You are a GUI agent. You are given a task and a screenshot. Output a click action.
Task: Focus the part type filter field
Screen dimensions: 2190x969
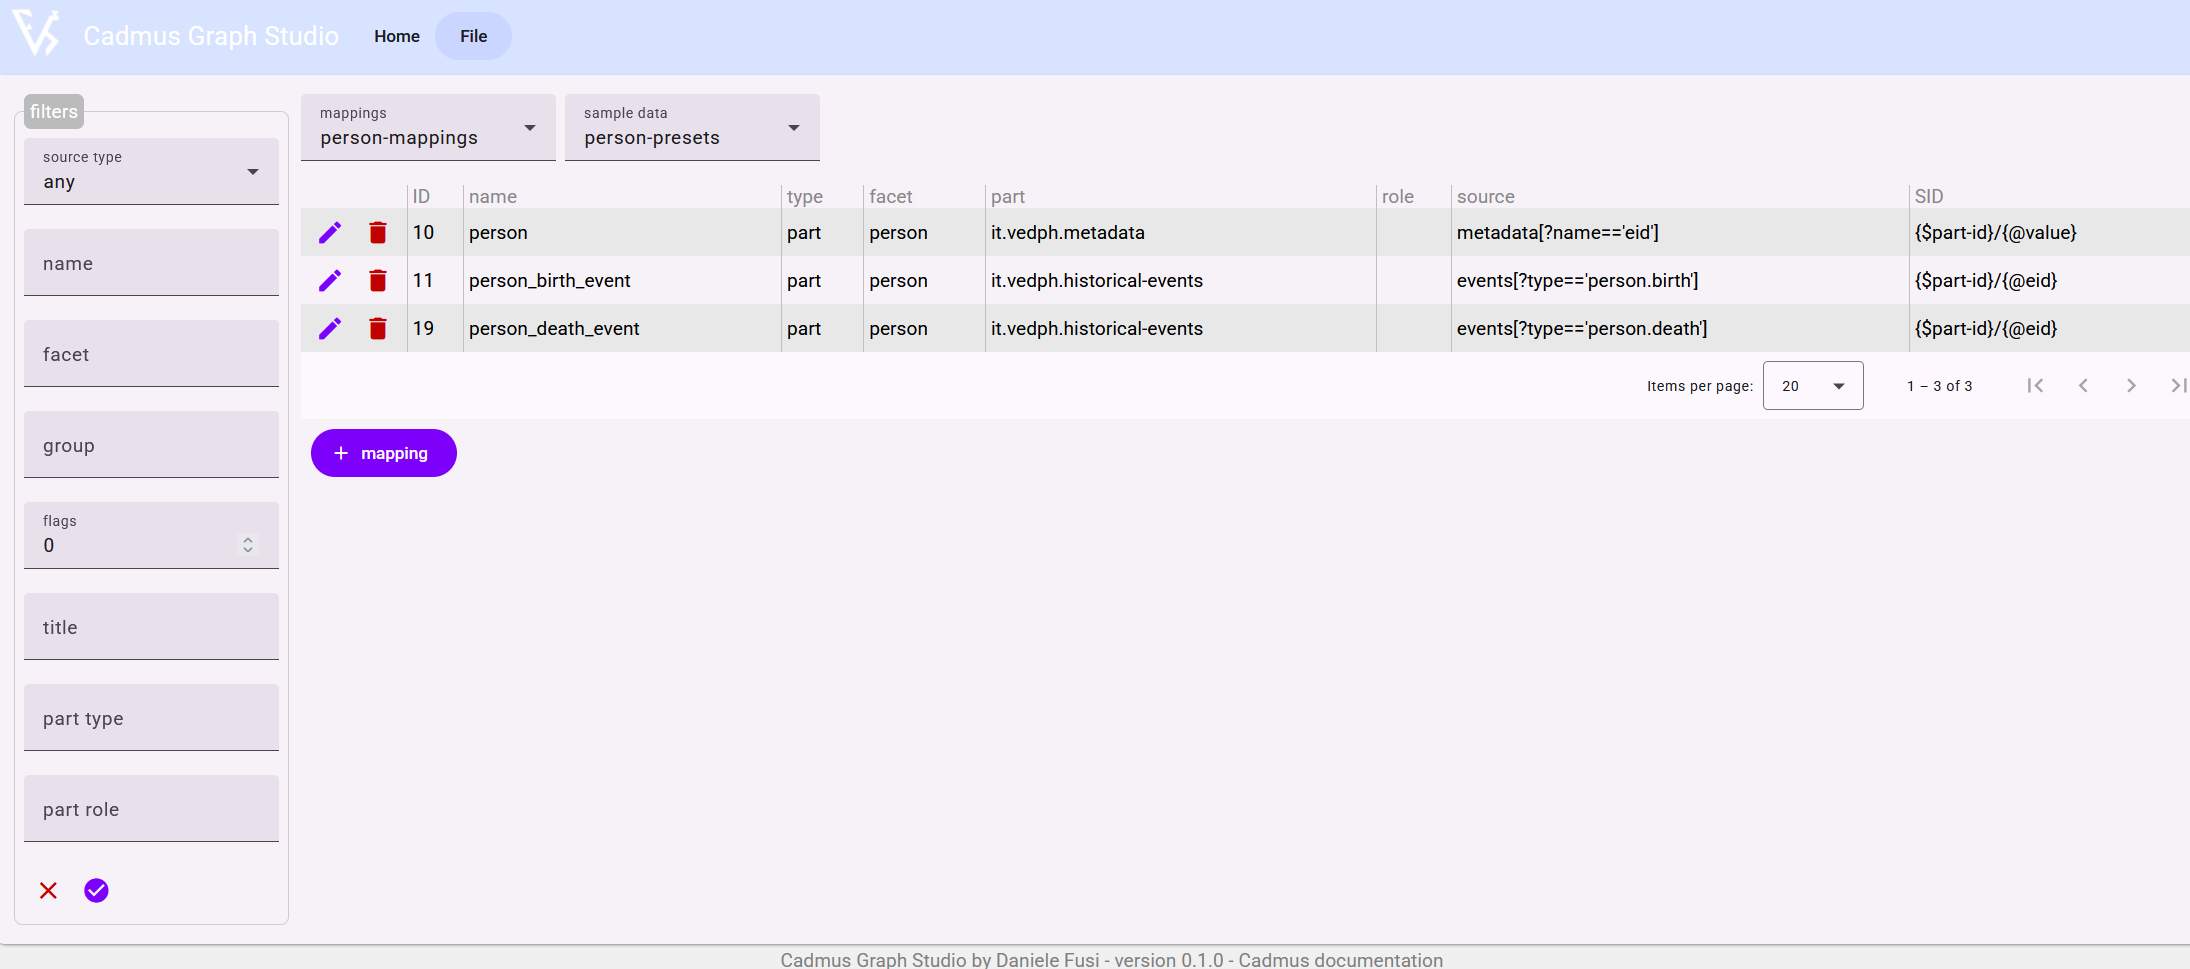pos(151,717)
